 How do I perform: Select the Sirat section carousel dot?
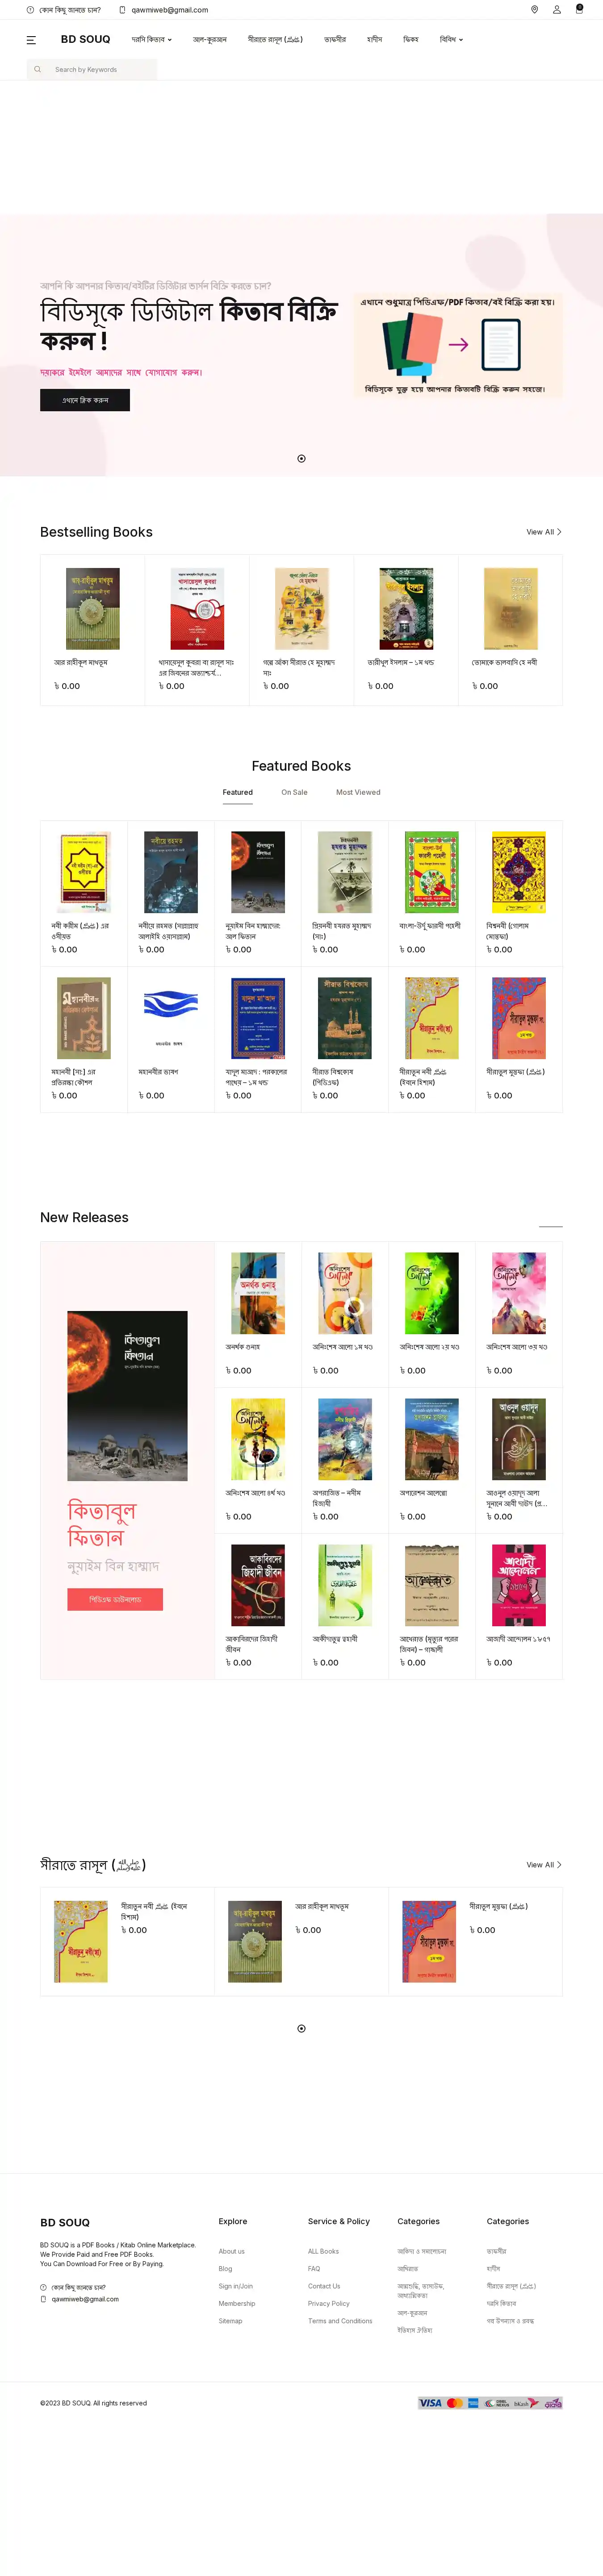pos(301,2028)
